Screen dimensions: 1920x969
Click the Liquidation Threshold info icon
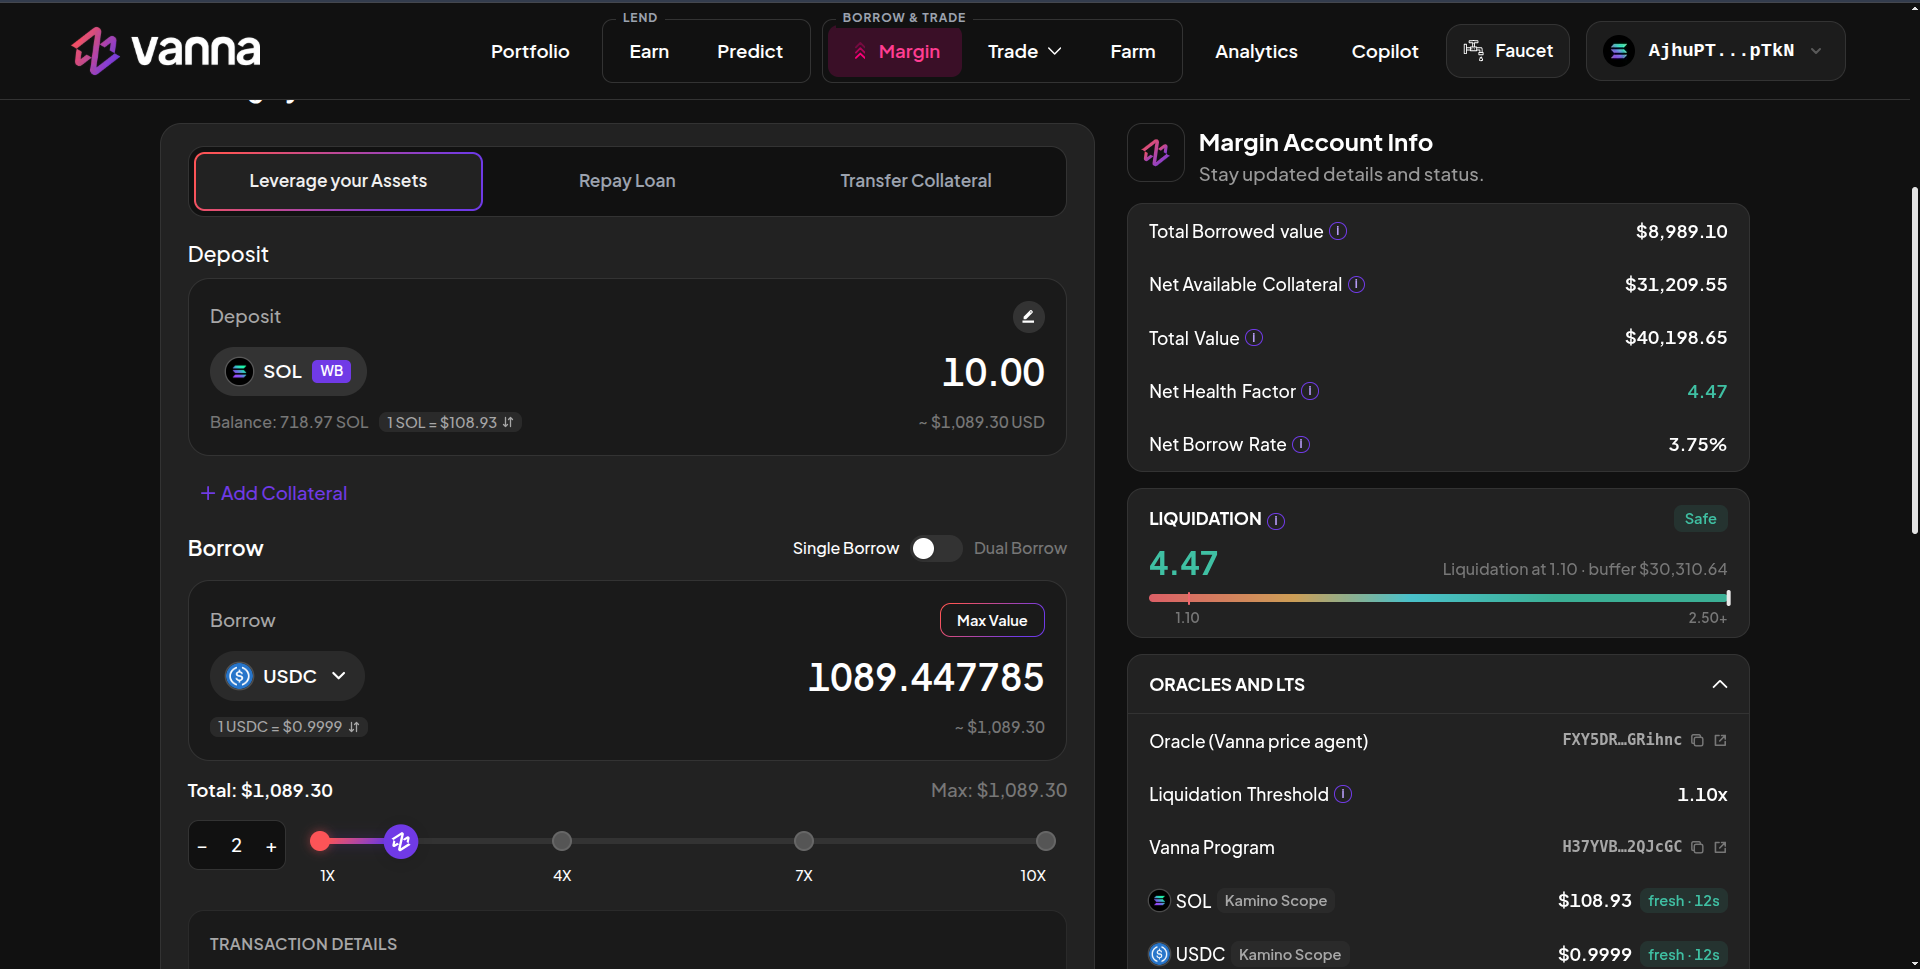1343,794
